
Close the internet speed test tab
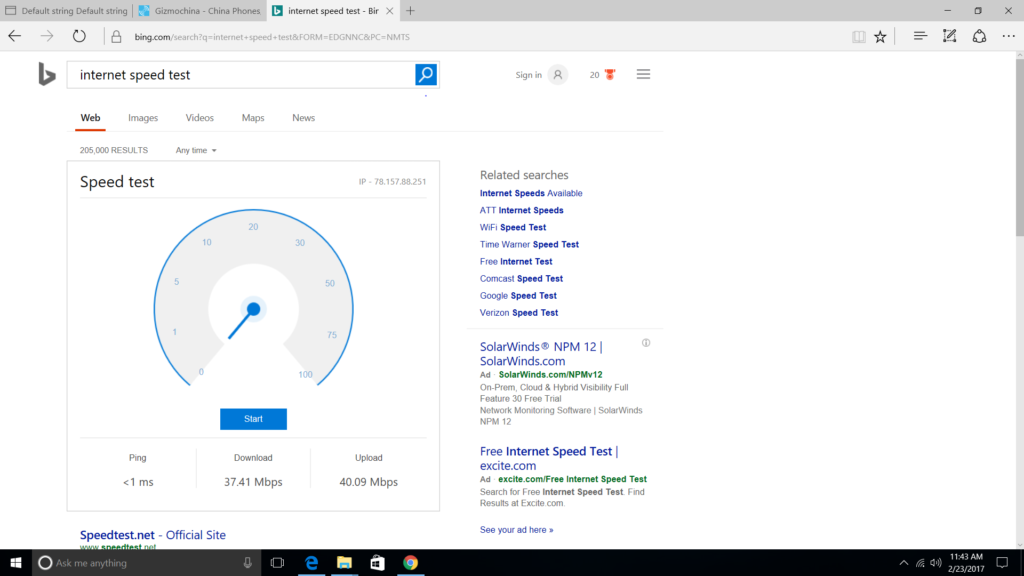[x=389, y=11]
